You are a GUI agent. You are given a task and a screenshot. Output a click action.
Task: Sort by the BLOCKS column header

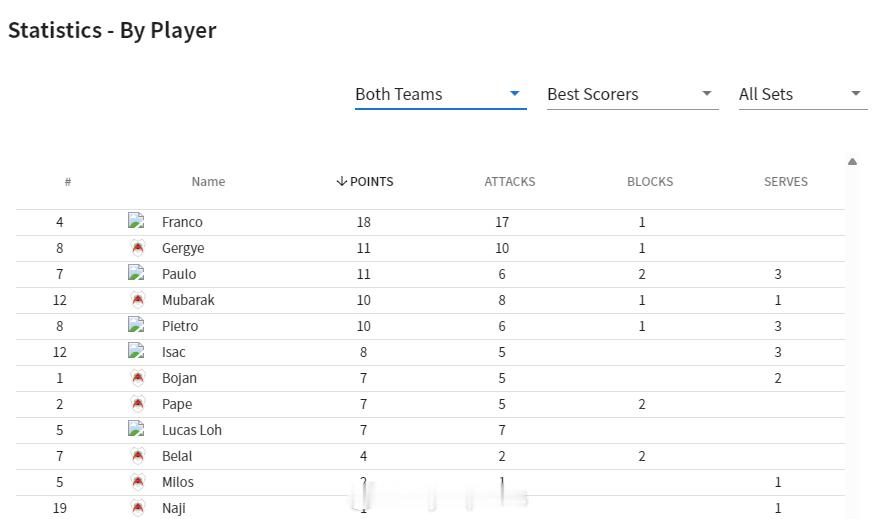pyautogui.click(x=650, y=182)
